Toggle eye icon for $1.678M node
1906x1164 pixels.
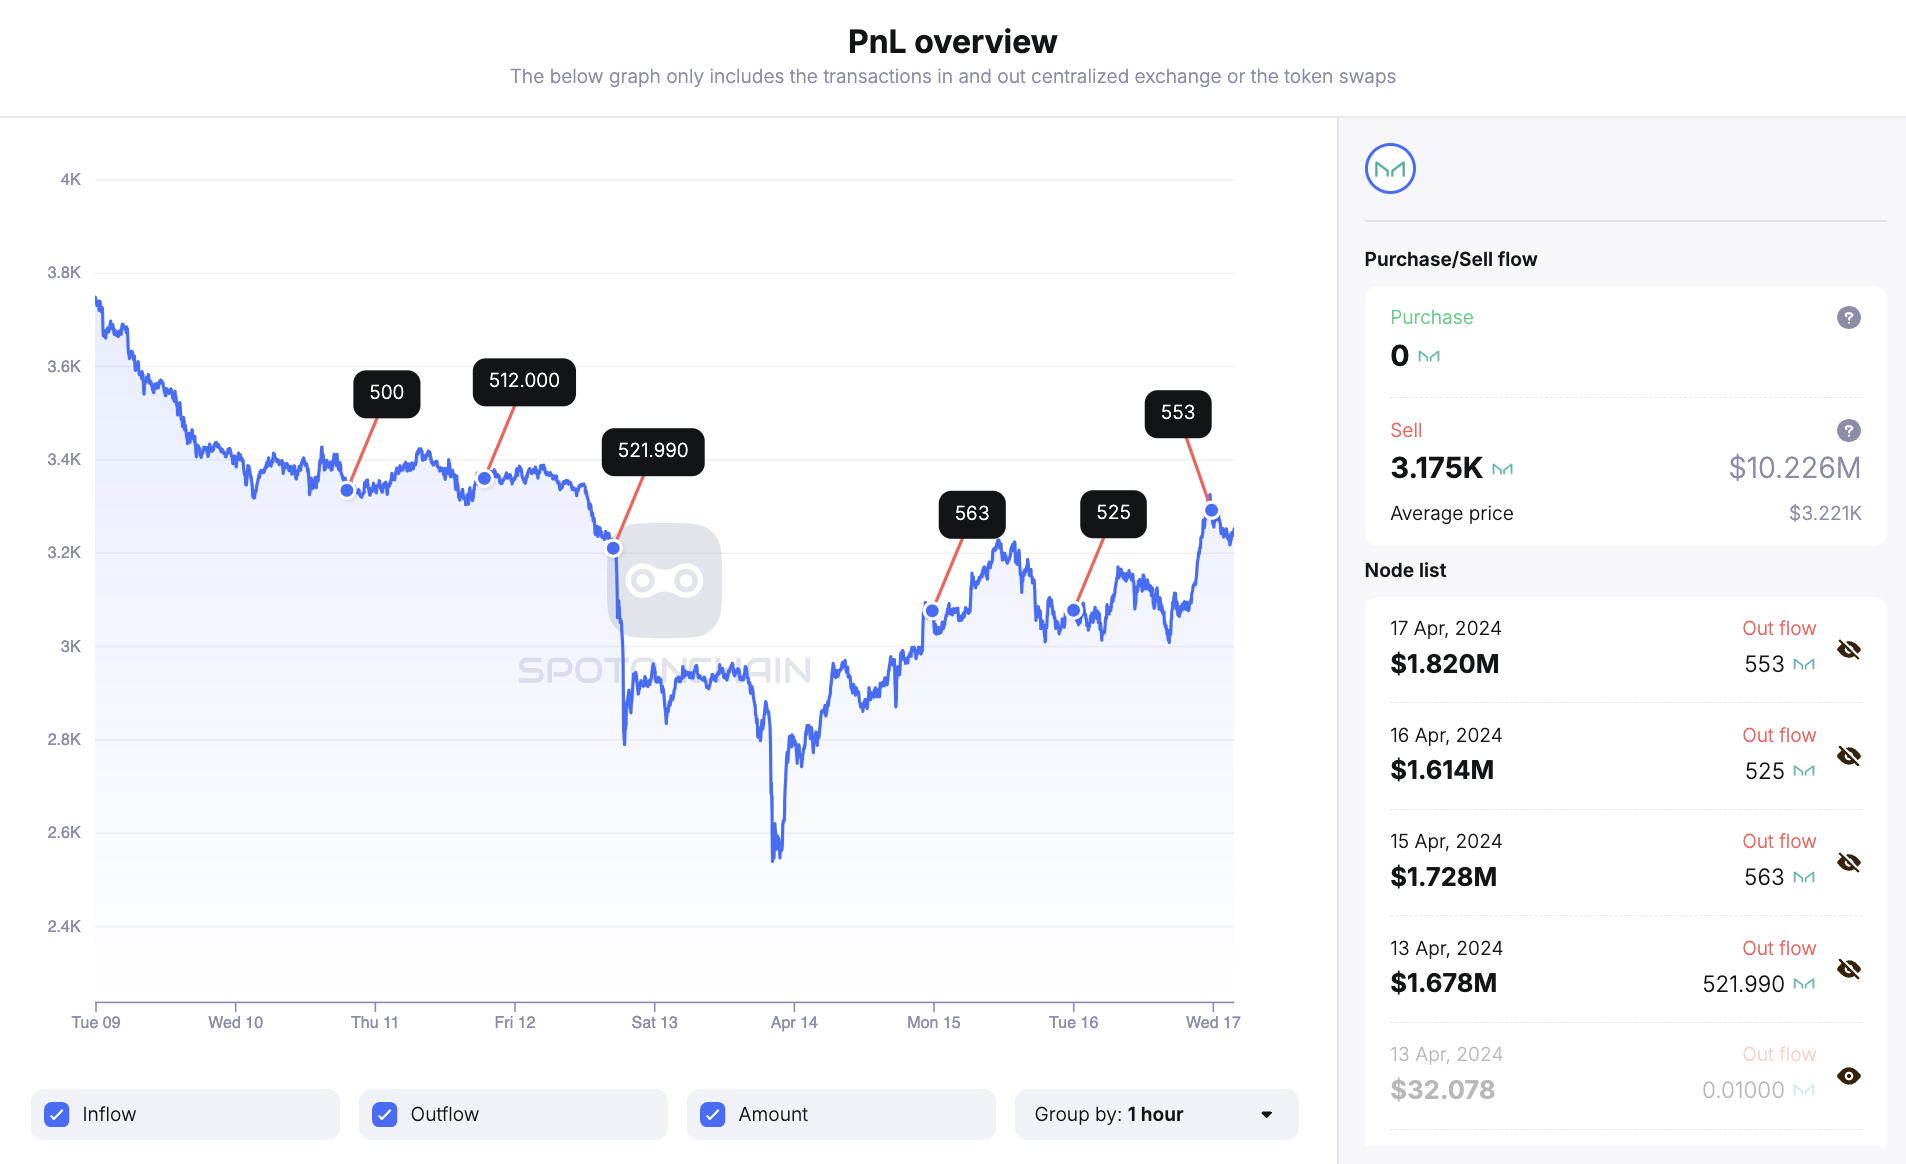point(1848,969)
